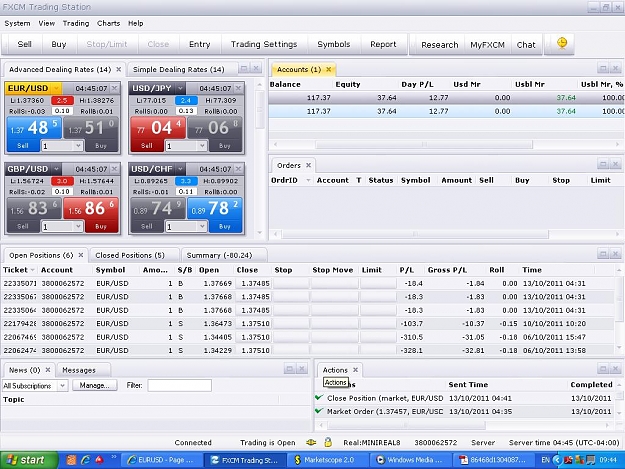Click EUR/USD Sell price 1.37485 button
The width and height of the screenshot is (625, 469).
point(34,128)
